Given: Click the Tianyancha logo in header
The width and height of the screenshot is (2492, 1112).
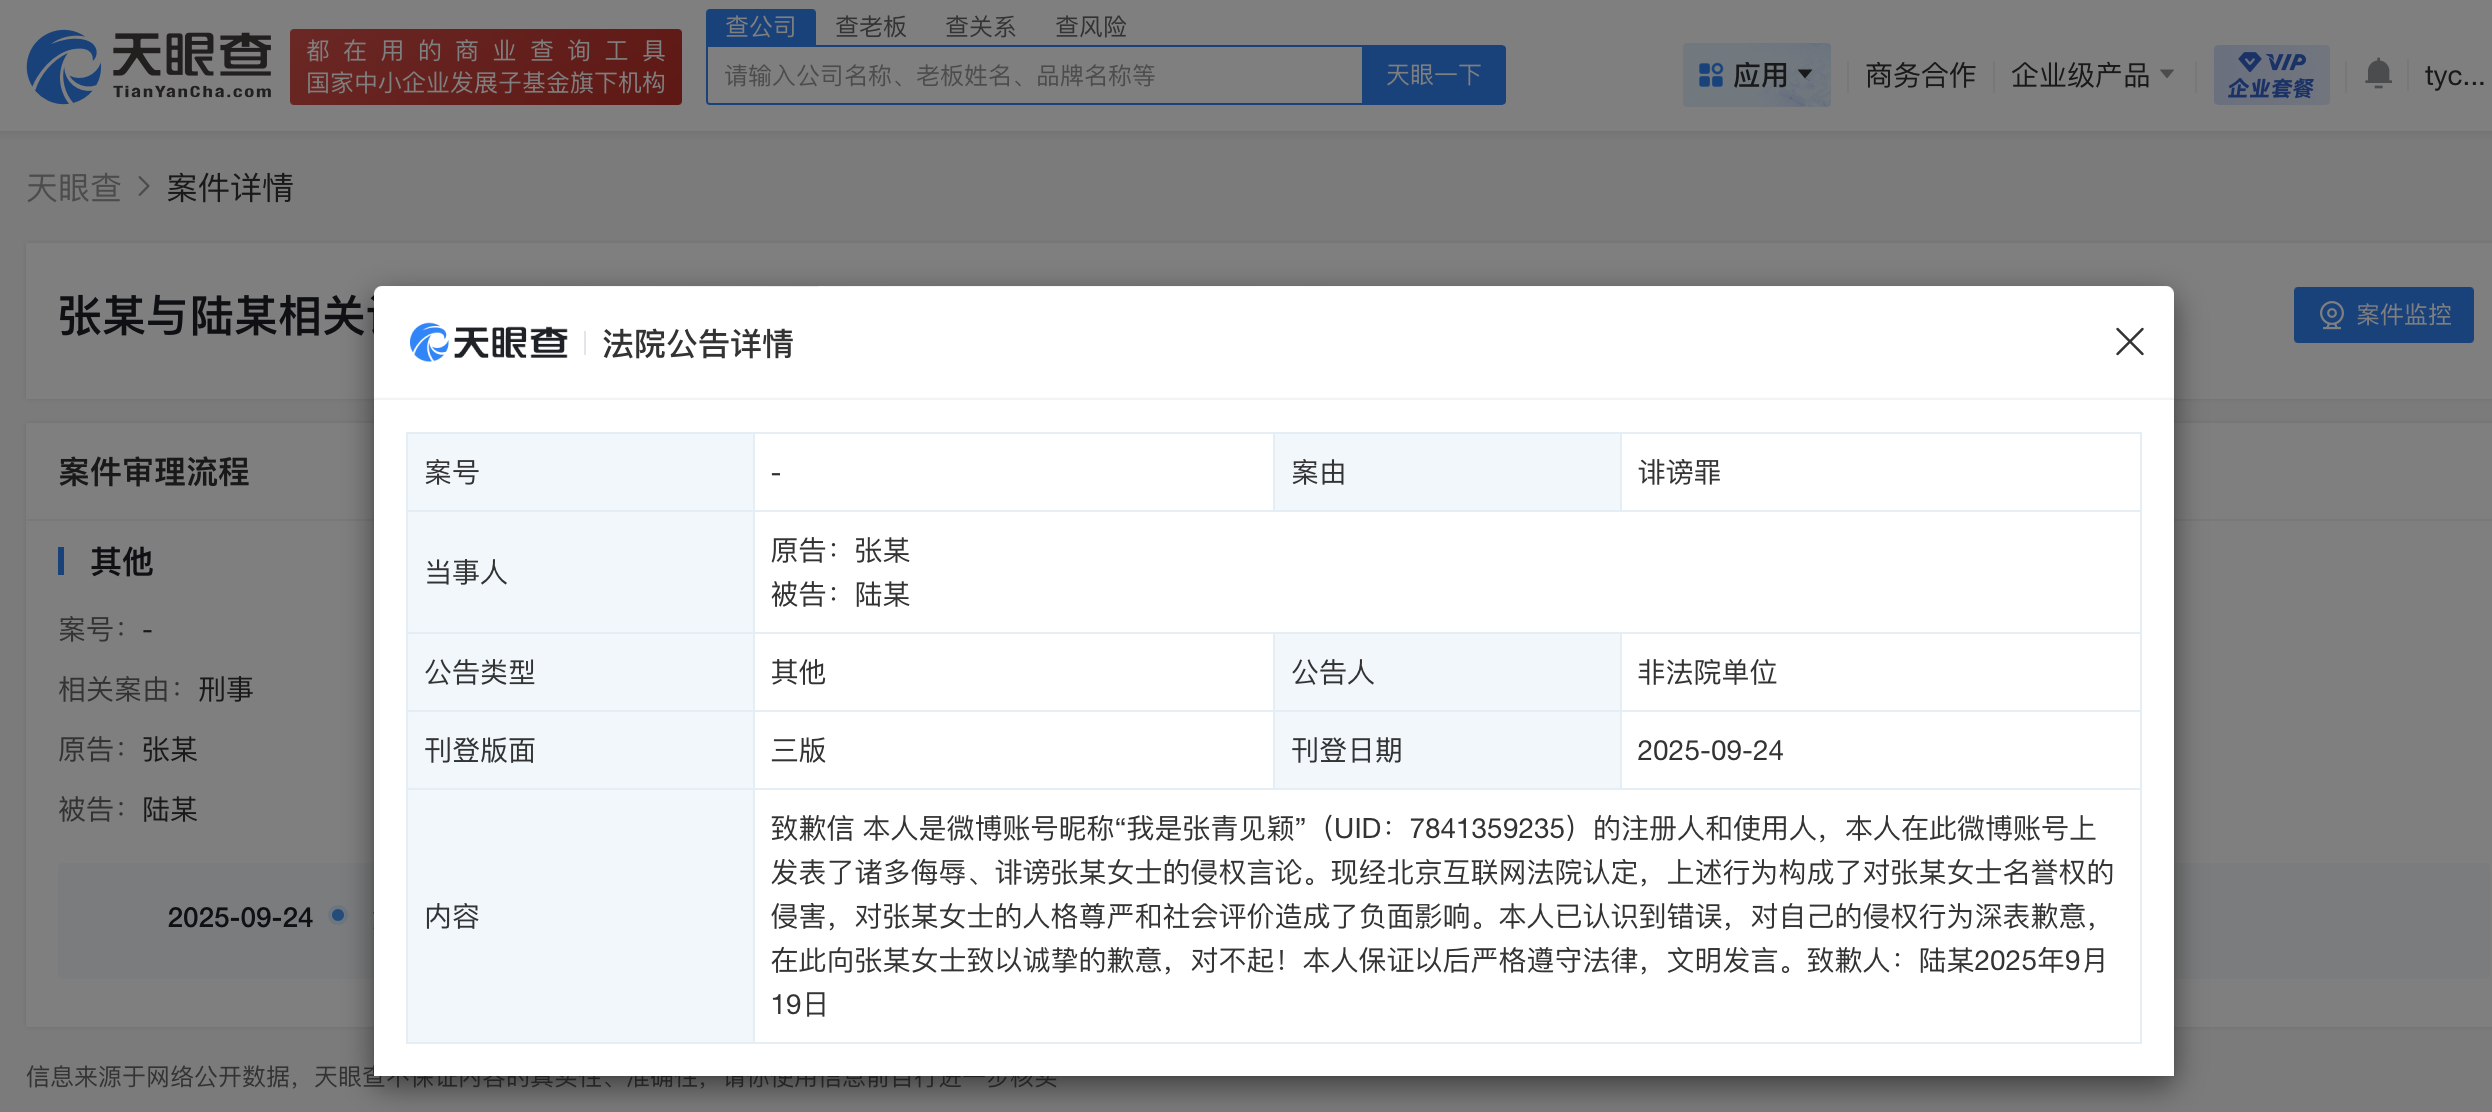Looking at the screenshot, I should 150,66.
